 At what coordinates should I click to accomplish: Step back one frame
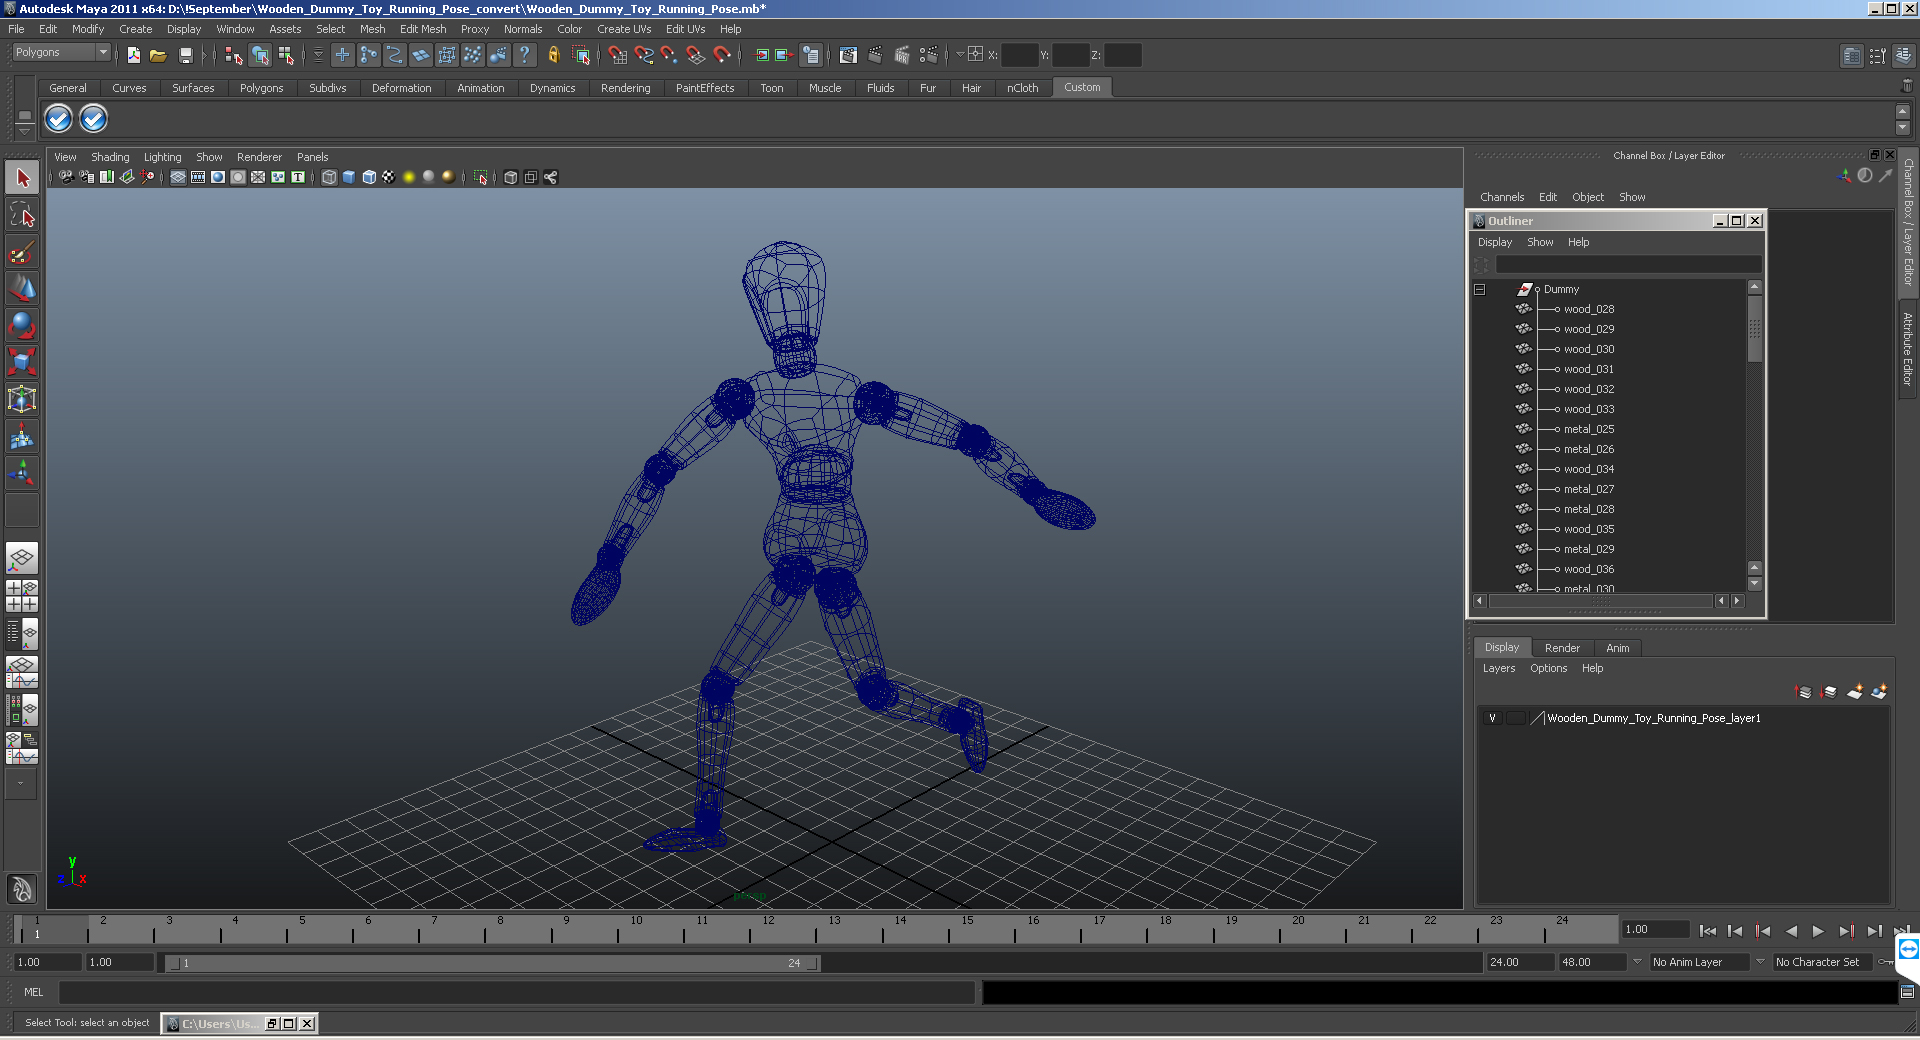coord(1735,931)
